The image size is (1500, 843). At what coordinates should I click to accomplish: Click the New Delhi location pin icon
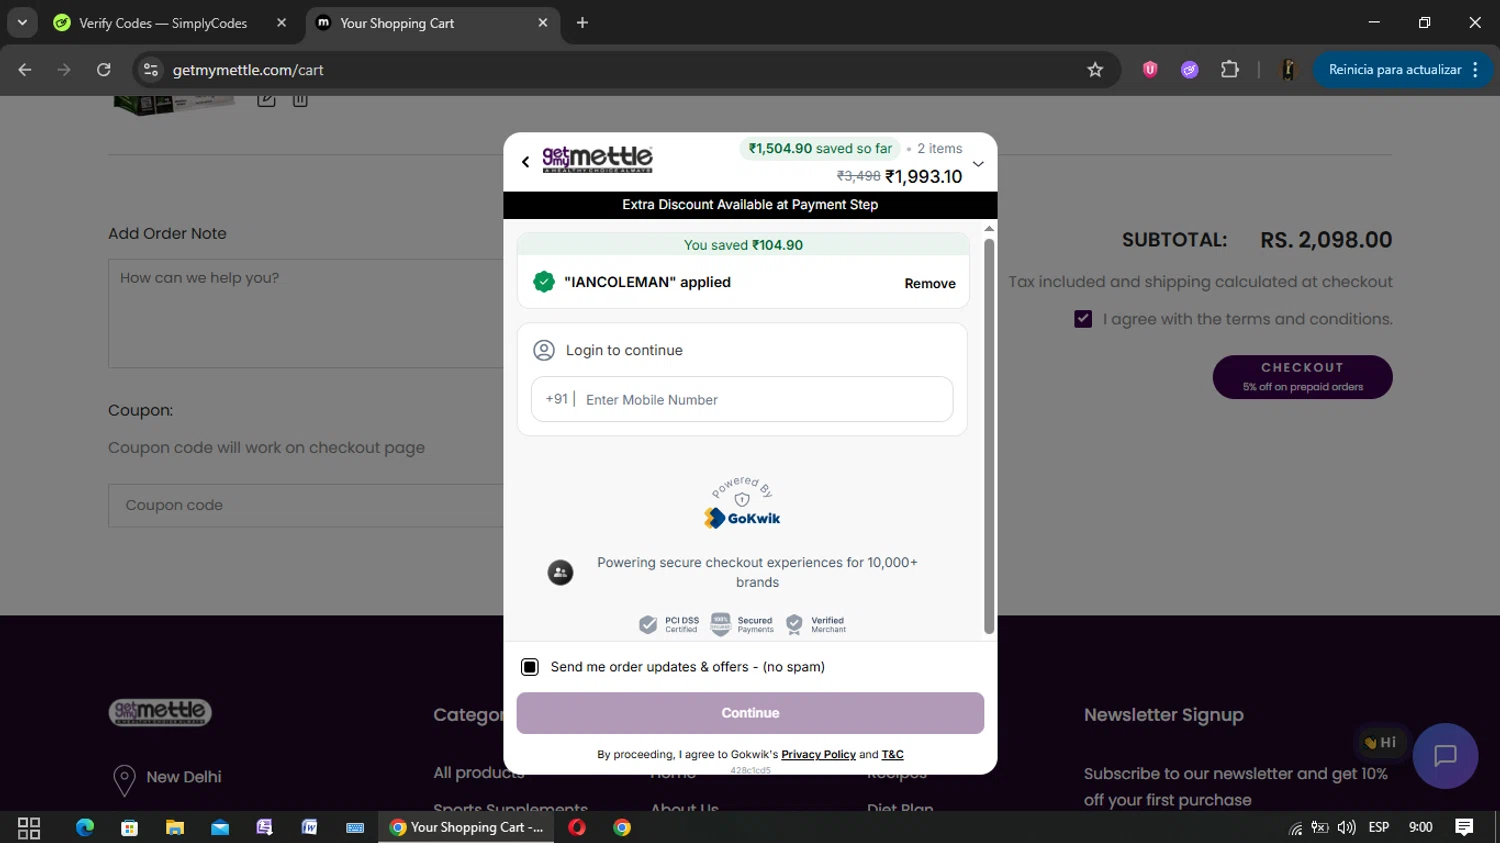point(124,780)
